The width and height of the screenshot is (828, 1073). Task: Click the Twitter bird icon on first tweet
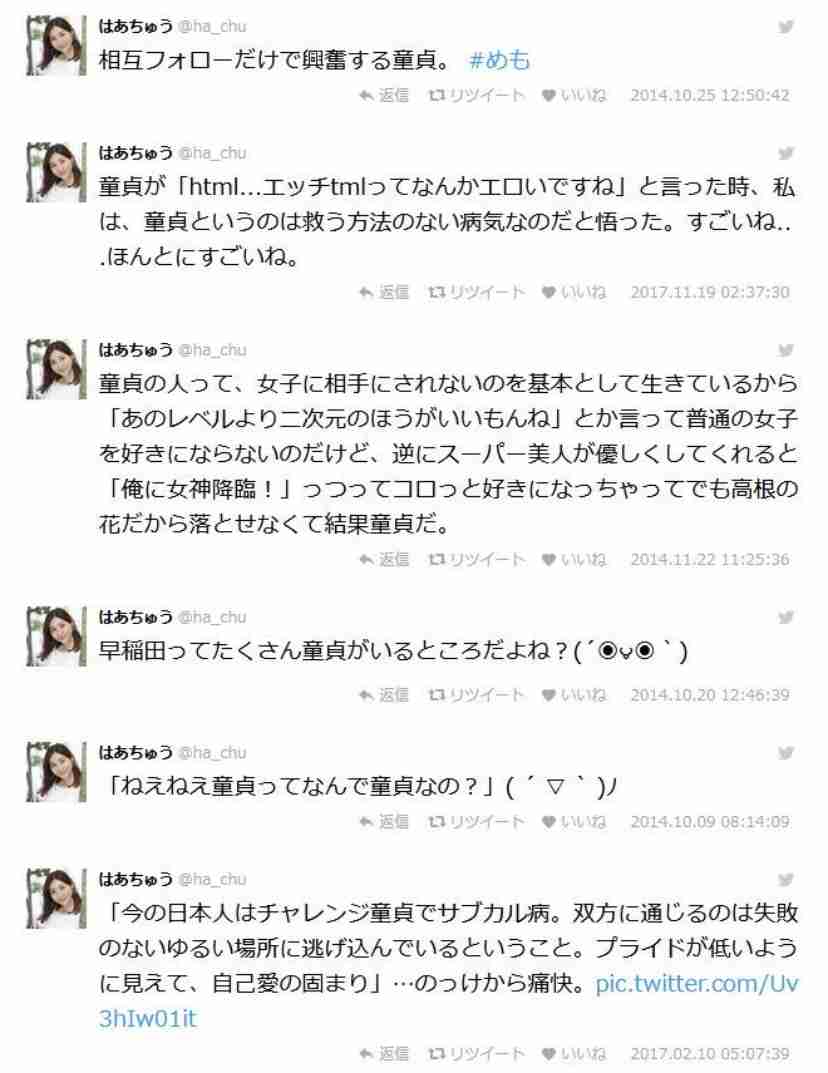pos(786,27)
